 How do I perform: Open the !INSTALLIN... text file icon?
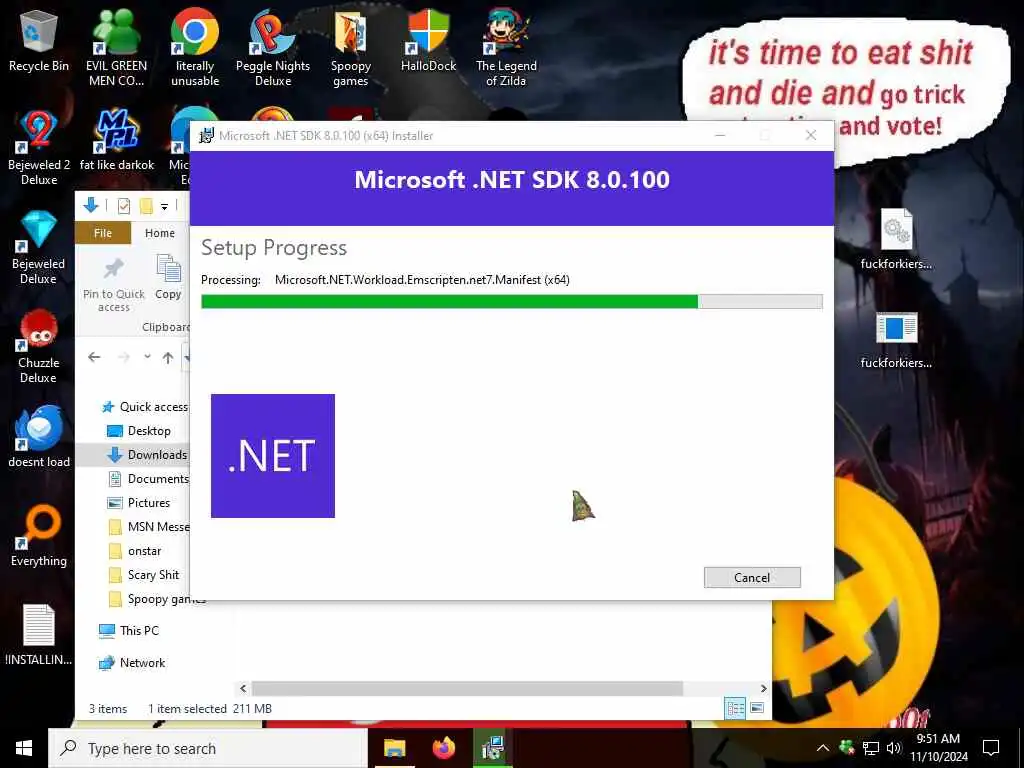pos(39,635)
